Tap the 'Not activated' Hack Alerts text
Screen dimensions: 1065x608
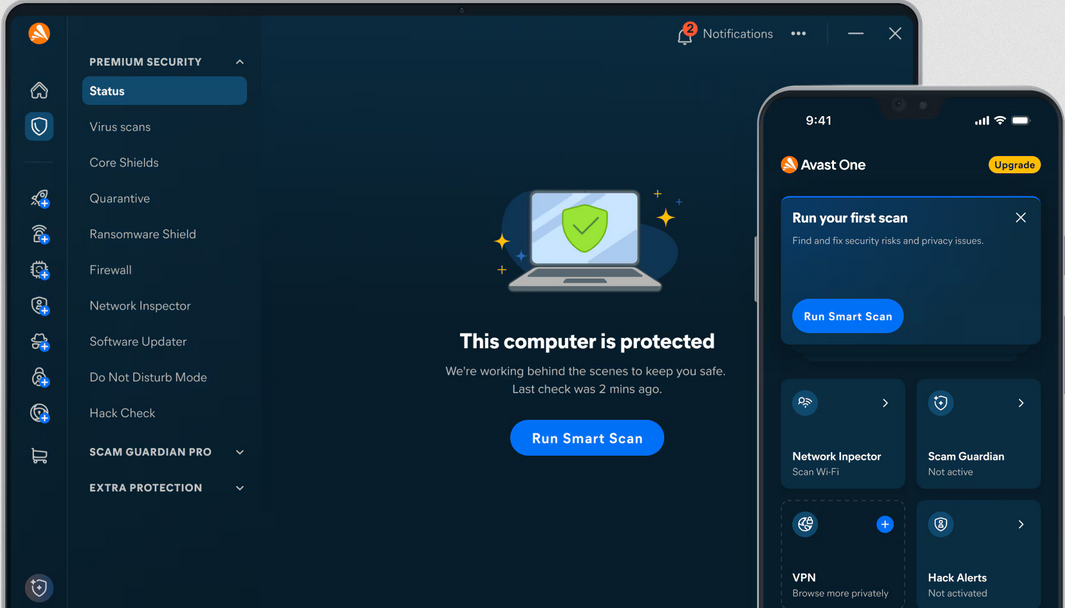tap(958, 593)
